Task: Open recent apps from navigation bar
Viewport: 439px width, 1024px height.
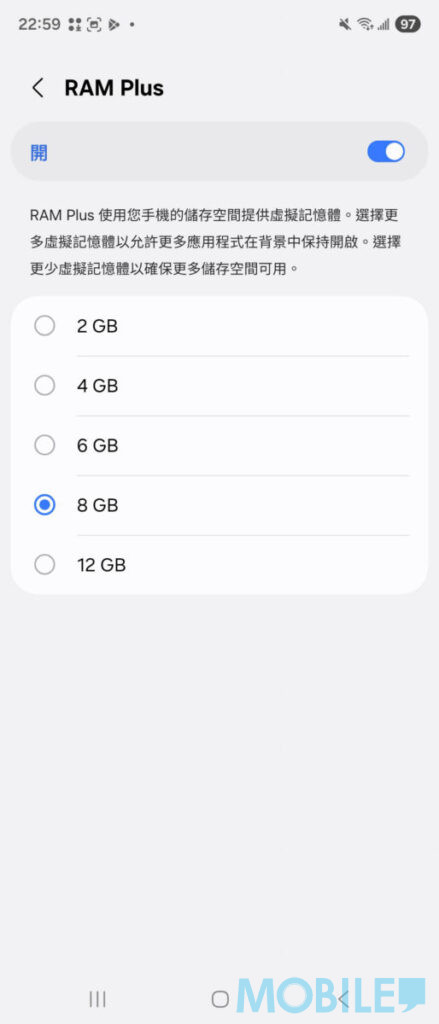Action: 97,999
